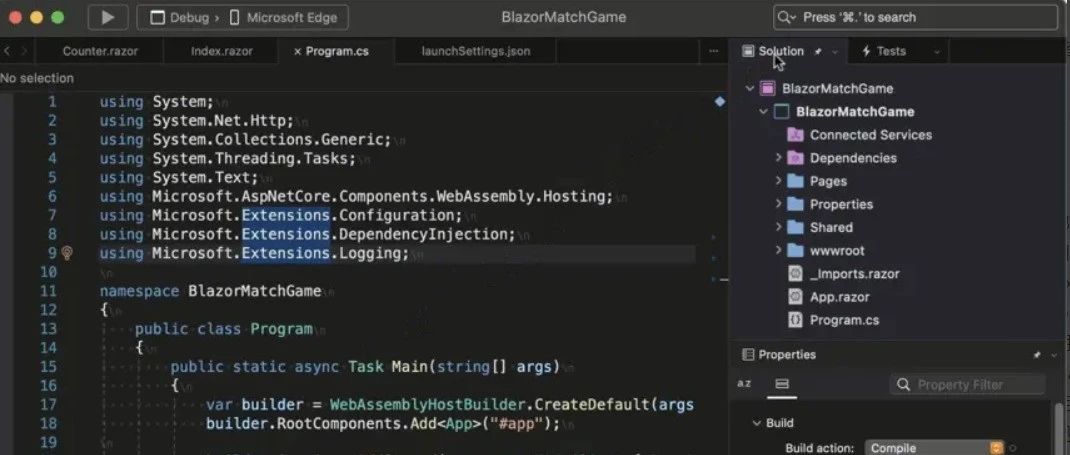
Task: Select the Shared folder label
Action: point(831,227)
